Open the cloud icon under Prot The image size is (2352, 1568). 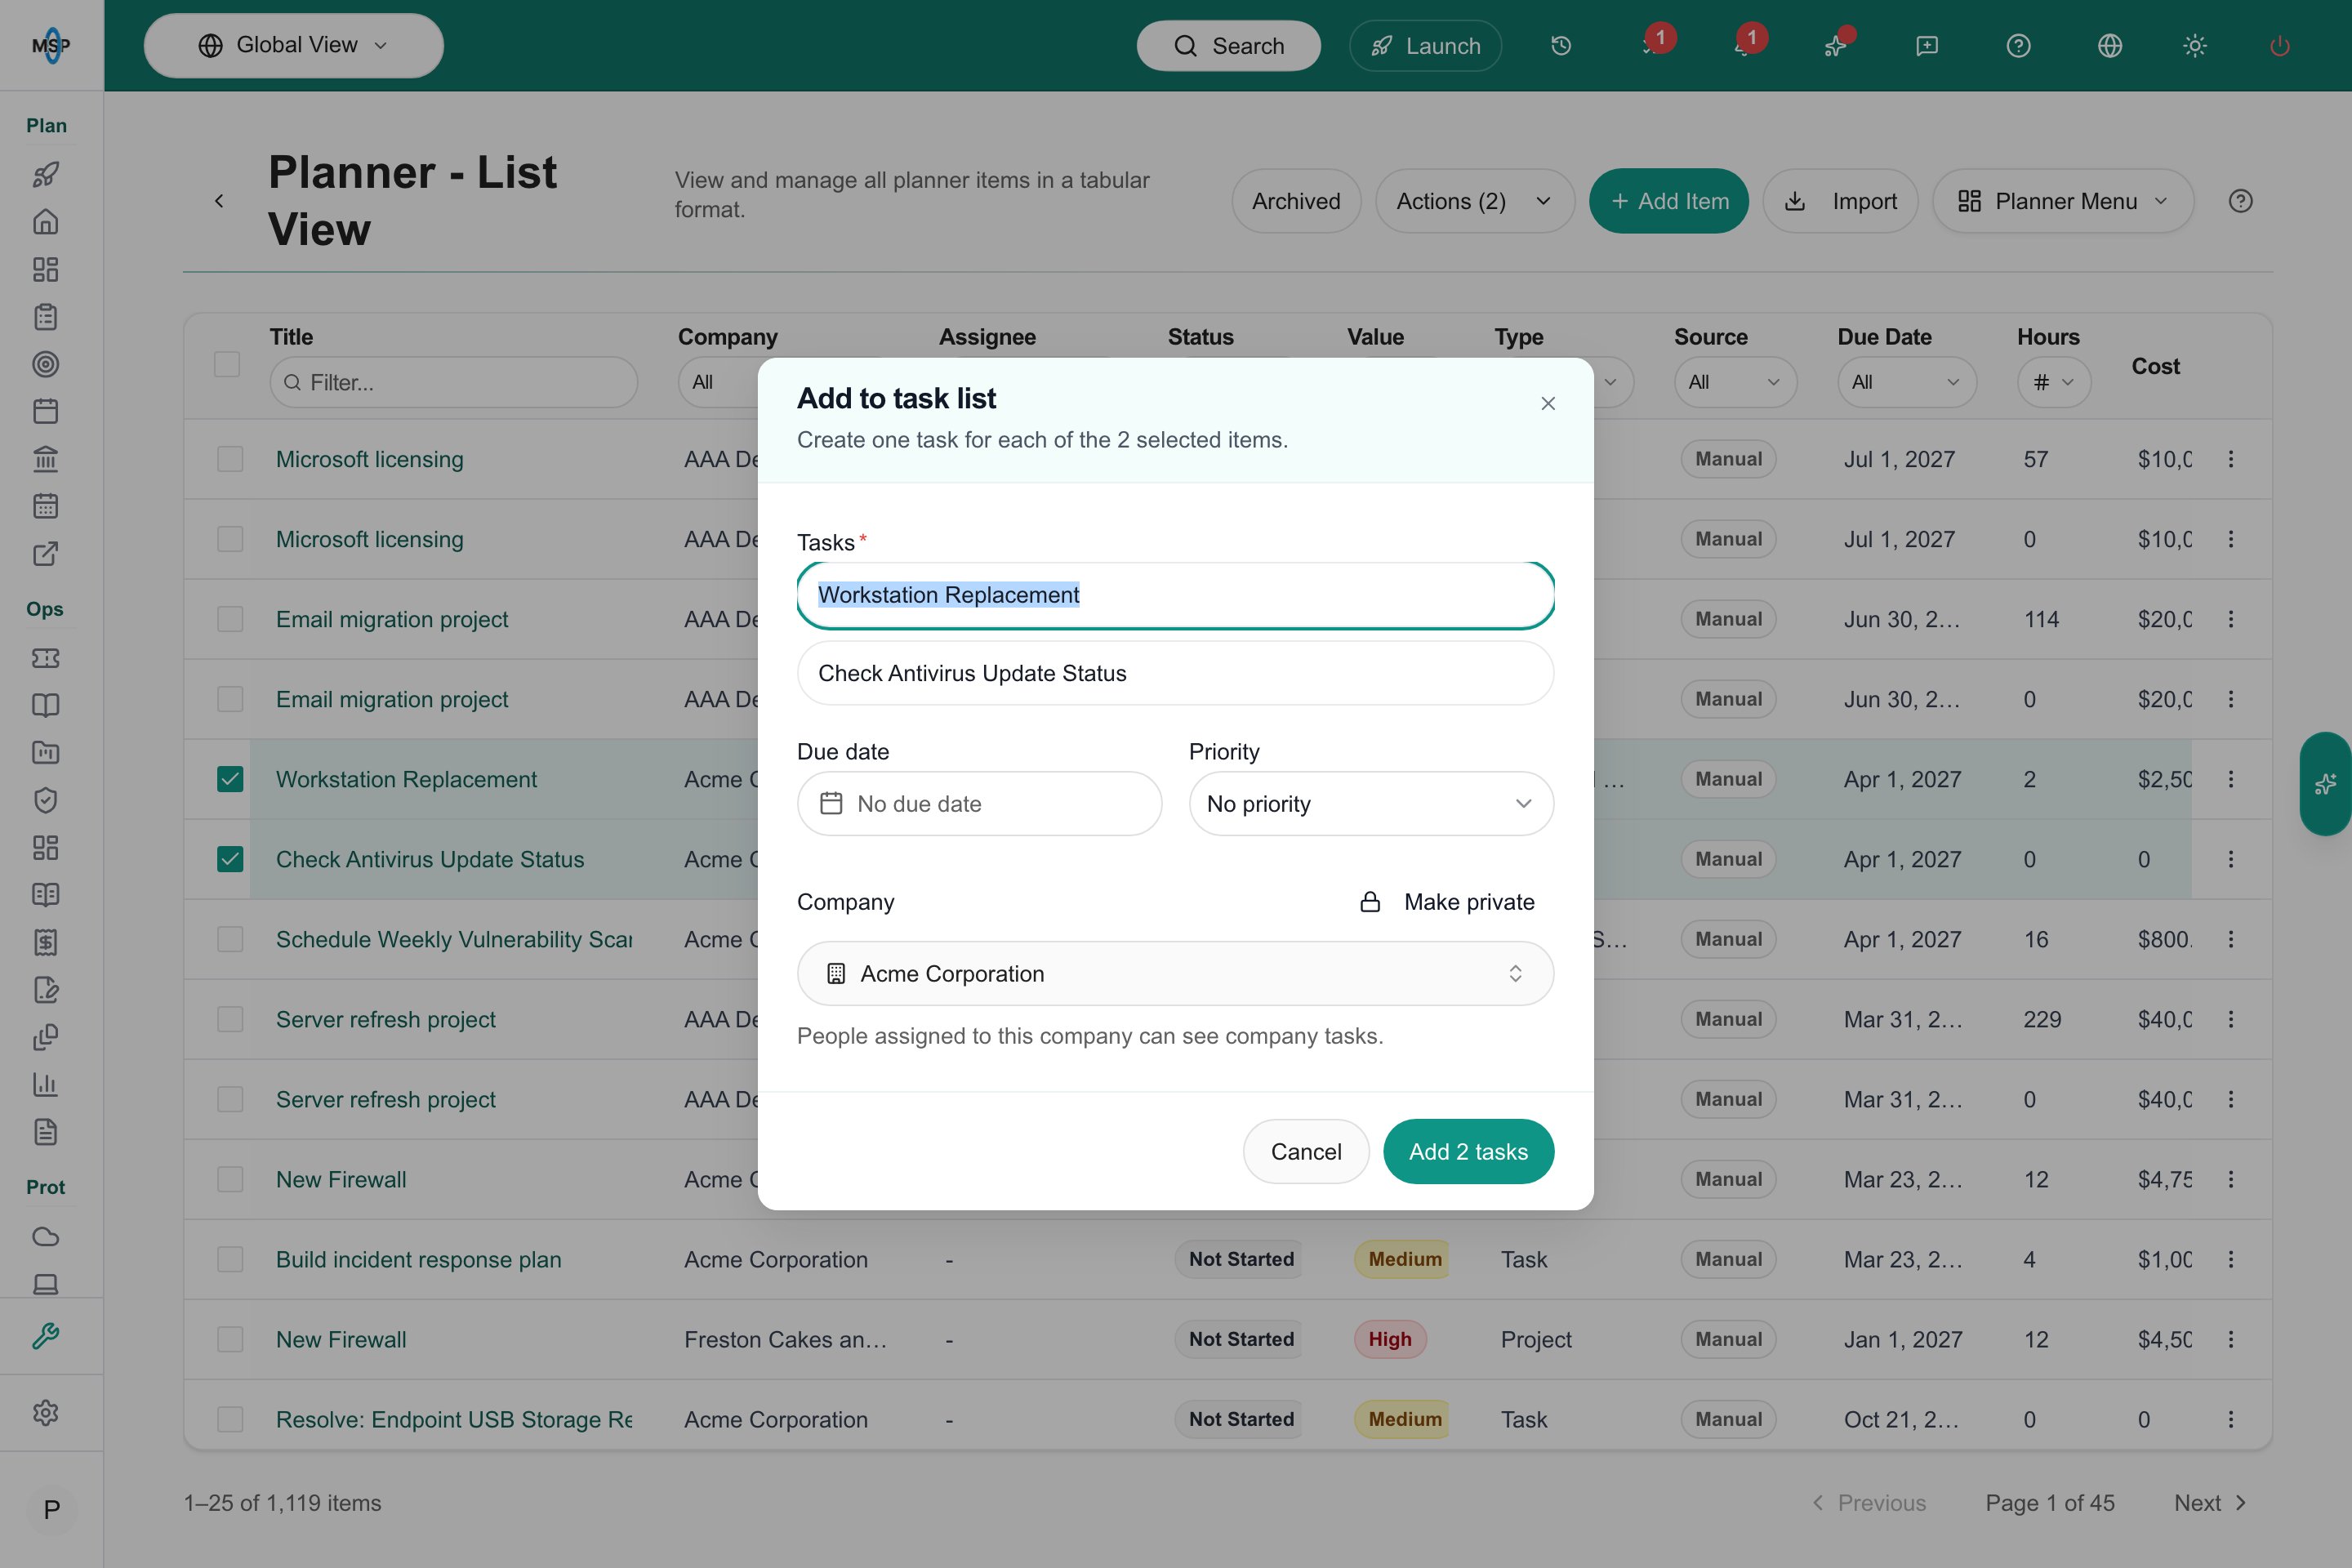point(45,1236)
